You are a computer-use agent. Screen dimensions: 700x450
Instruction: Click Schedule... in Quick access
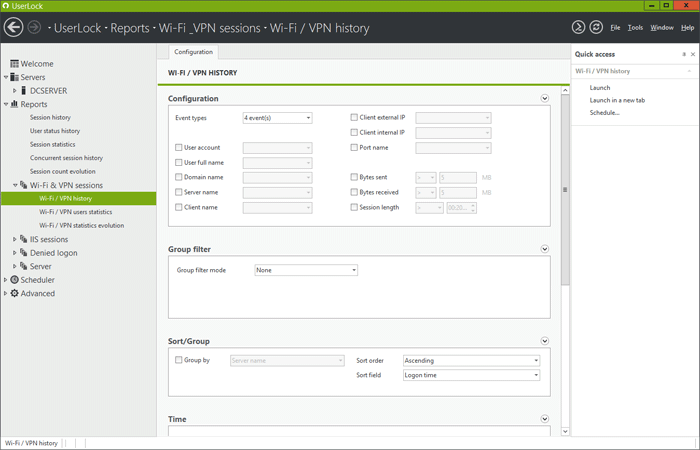(604, 113)
